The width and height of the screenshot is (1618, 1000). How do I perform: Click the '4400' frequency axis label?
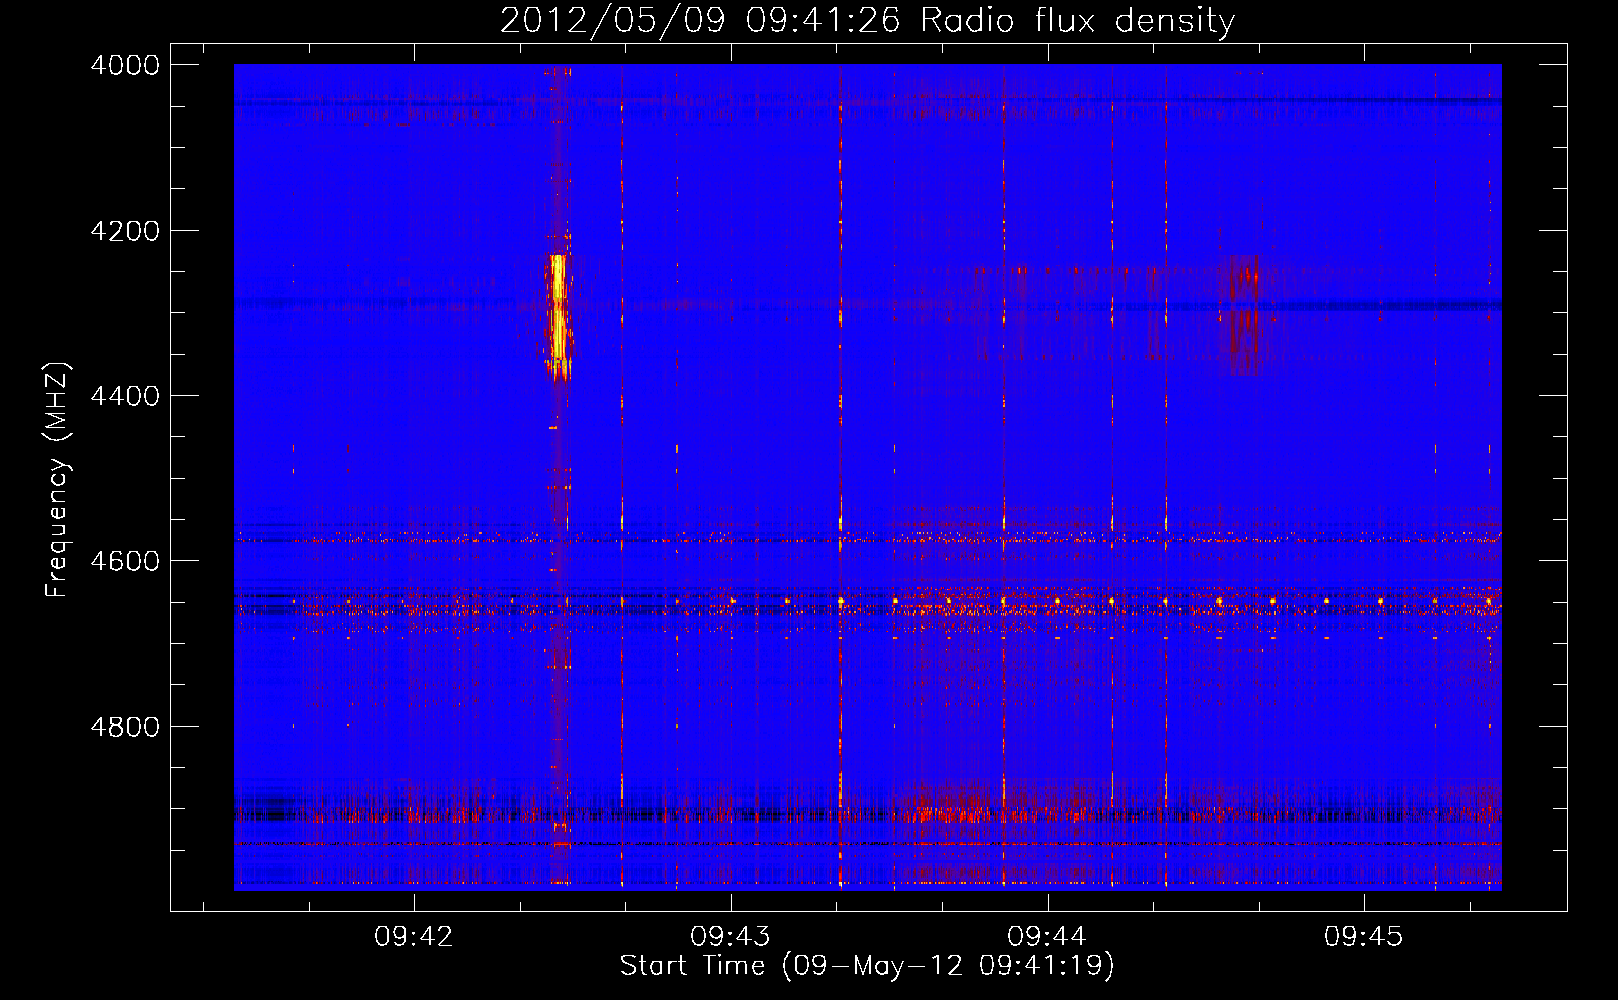pos(125,396)
